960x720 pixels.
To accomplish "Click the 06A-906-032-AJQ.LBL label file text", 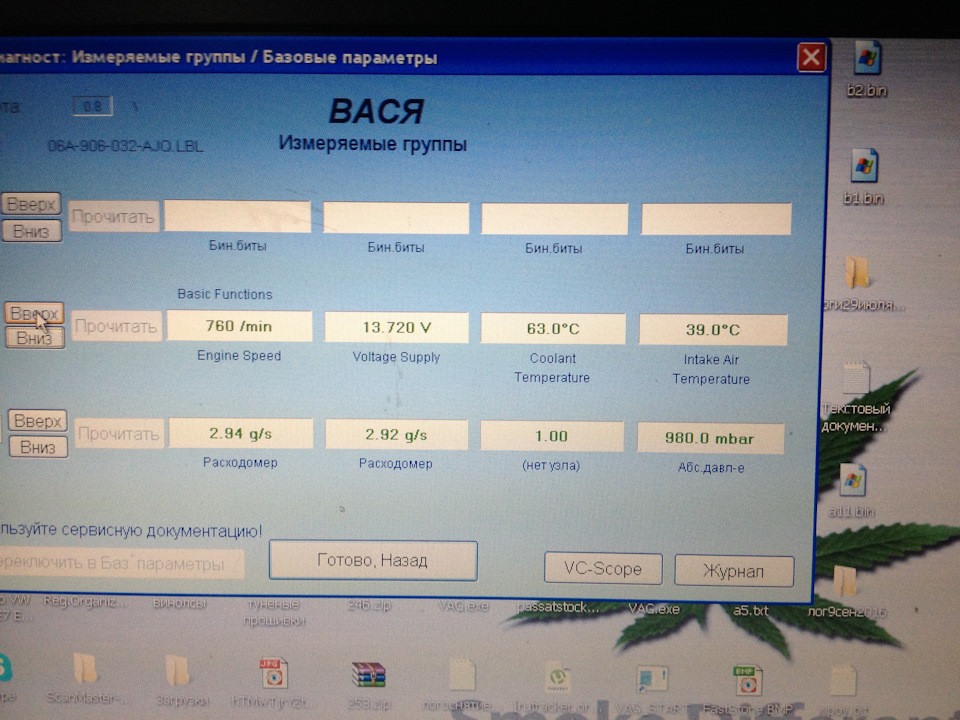I will [x=126, y=146].
